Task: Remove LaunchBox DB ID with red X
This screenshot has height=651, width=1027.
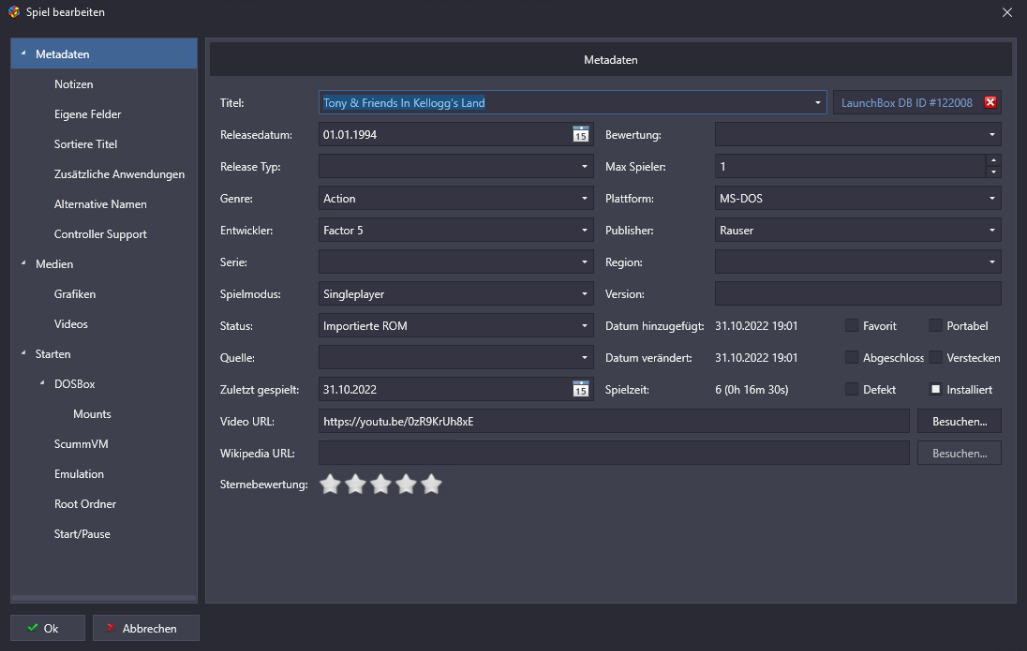Action: tap(990, 102)
